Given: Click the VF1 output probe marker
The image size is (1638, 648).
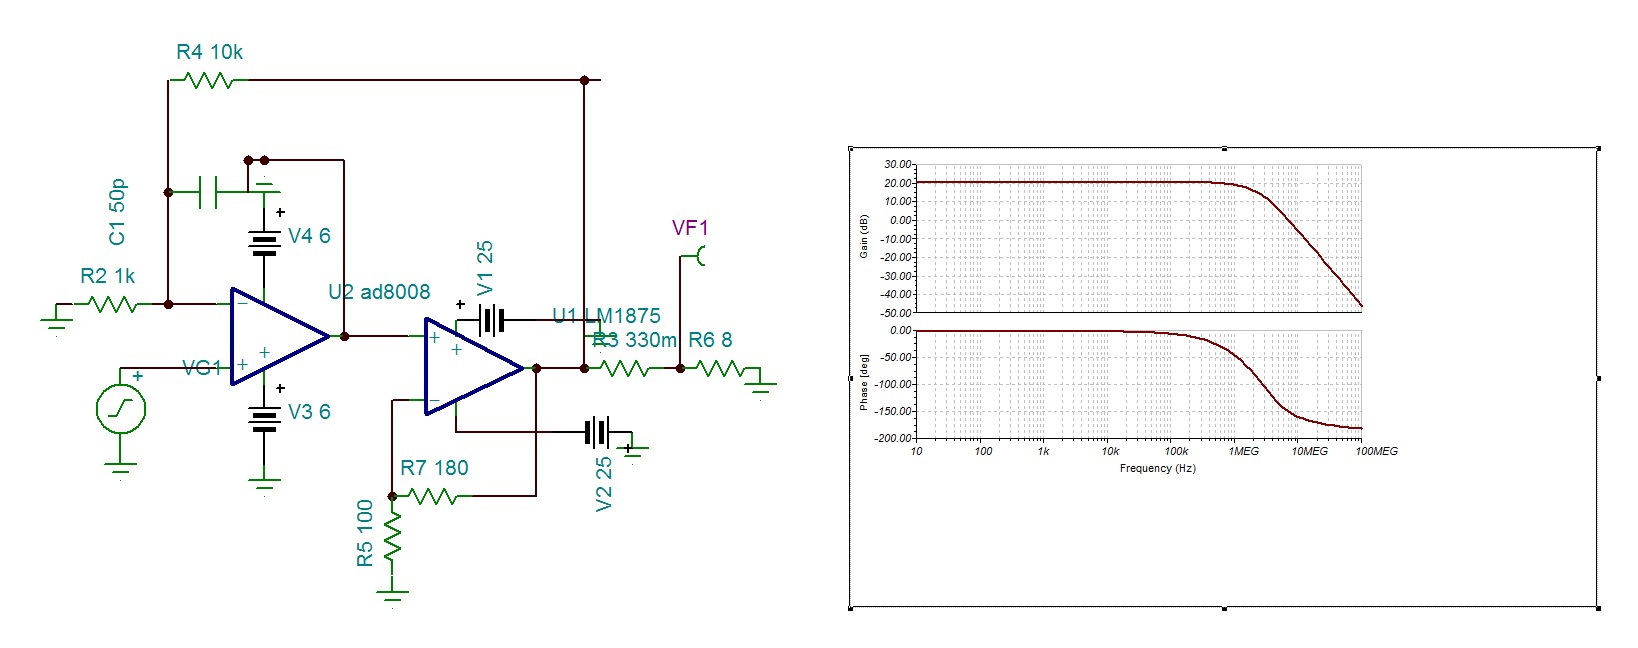Looking at the screenshot, I should [x=699, y=256].
